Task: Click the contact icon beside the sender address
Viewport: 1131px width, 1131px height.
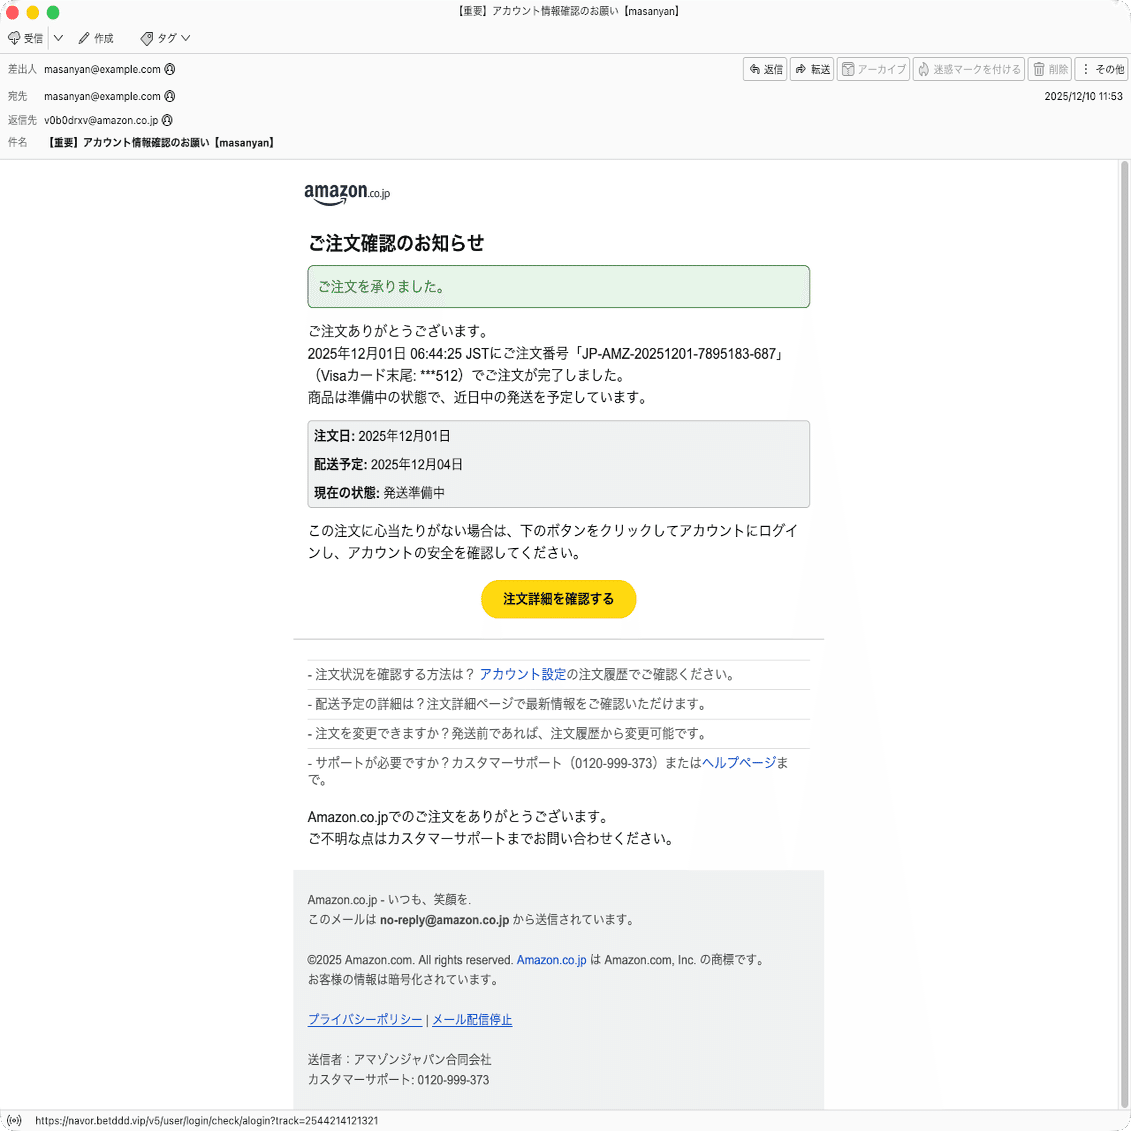Action: coord(168,69)
